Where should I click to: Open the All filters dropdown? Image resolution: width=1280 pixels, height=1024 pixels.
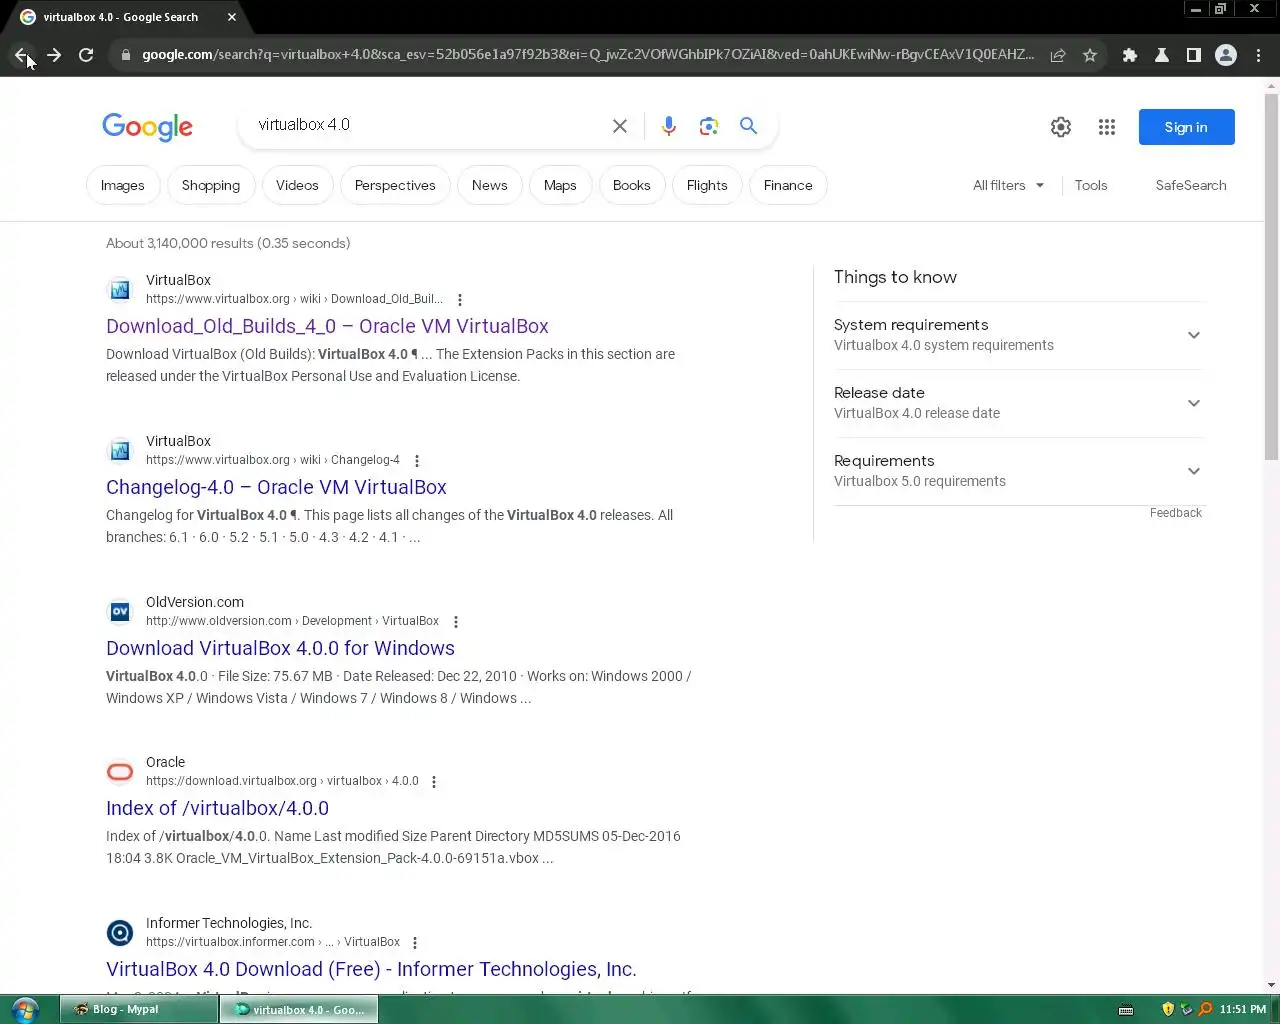1008,186
